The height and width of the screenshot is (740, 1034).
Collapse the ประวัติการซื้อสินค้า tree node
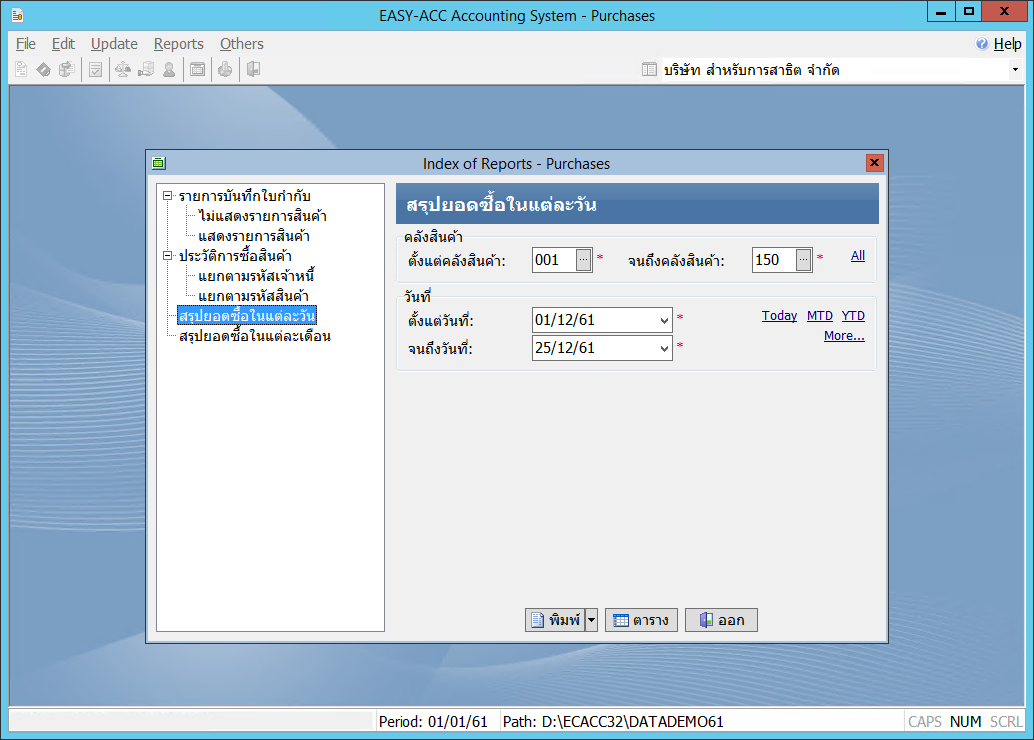pos(168,256)
